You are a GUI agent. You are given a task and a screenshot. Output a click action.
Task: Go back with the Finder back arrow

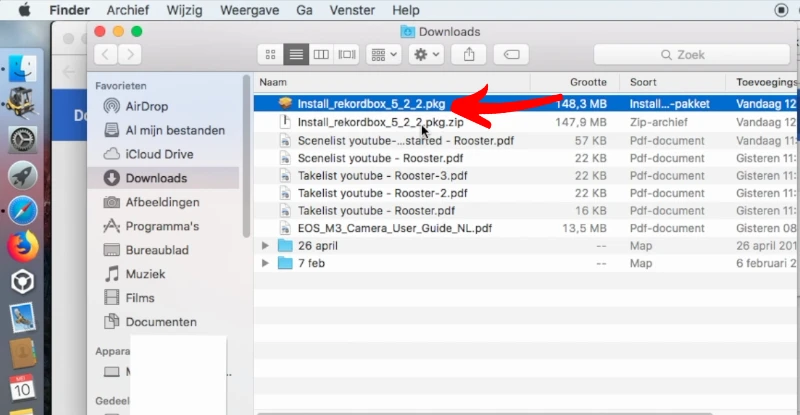pyautogui.click(x=106, y=54)
